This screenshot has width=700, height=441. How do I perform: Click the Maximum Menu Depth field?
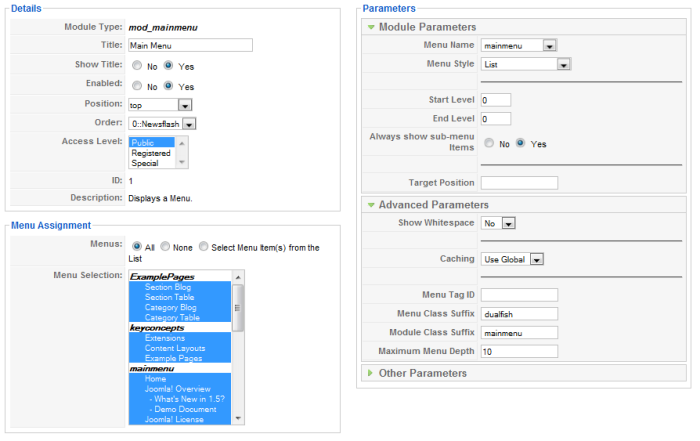(x=520, y=351)
